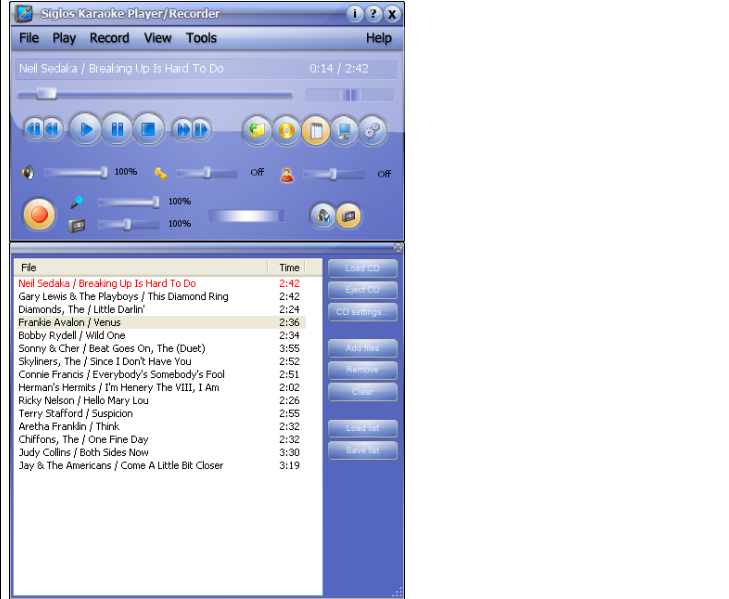Open the Record menu
729x599 pixels.
point(109,38)
